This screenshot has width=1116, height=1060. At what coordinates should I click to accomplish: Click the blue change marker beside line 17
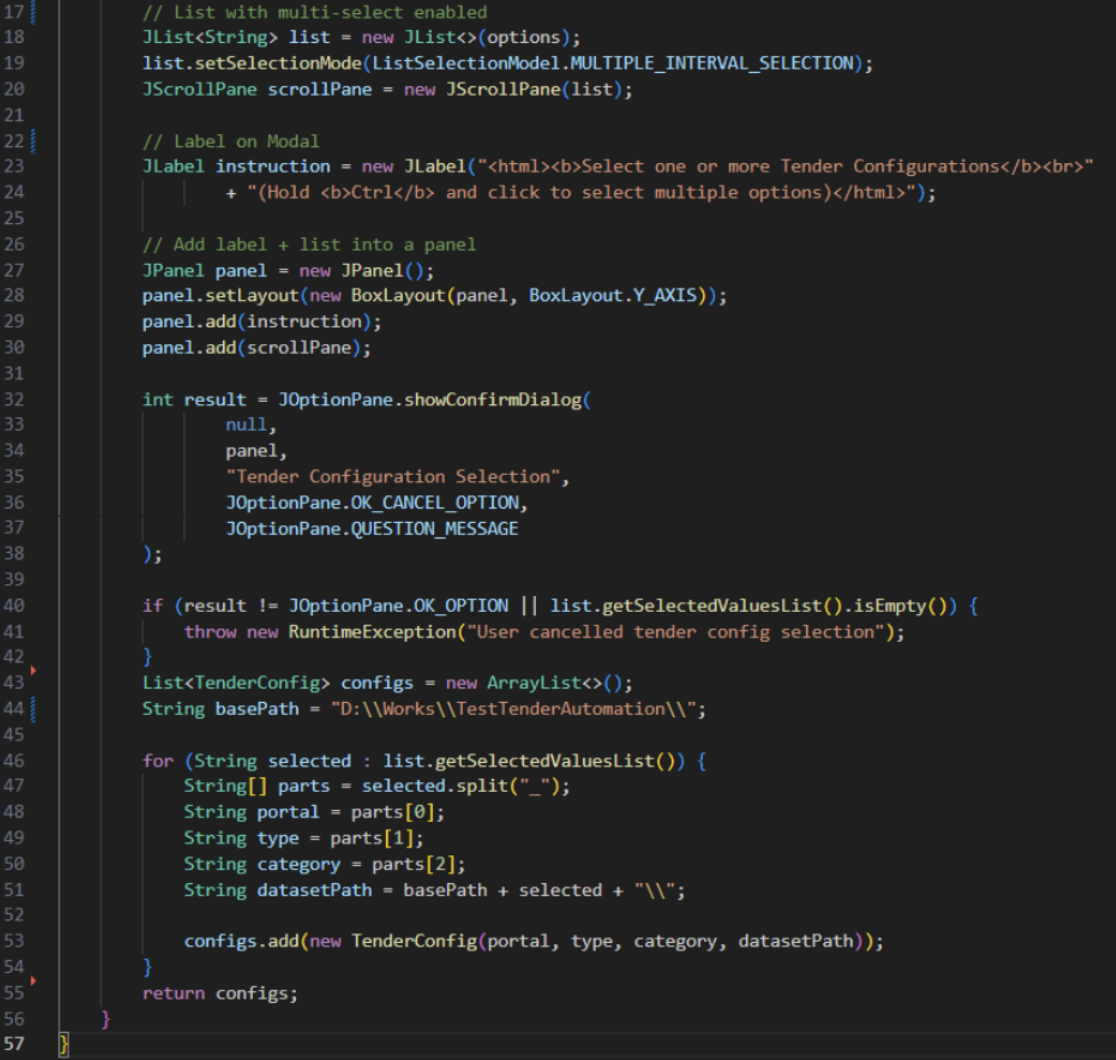[x=33, y=12]
